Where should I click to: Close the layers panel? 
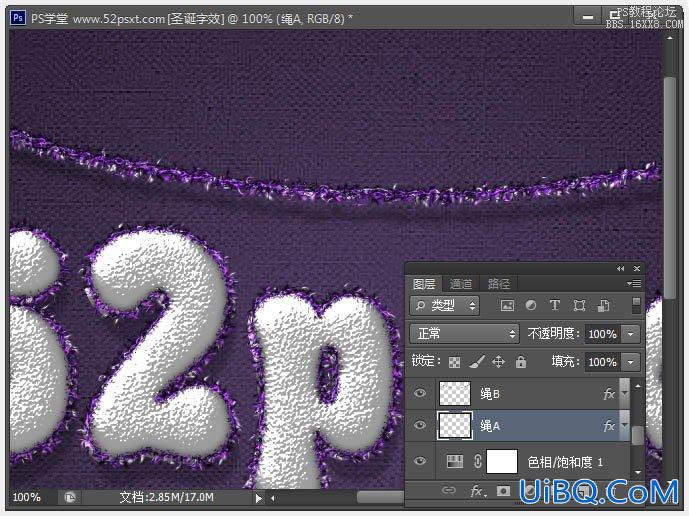tap(637, 268)
